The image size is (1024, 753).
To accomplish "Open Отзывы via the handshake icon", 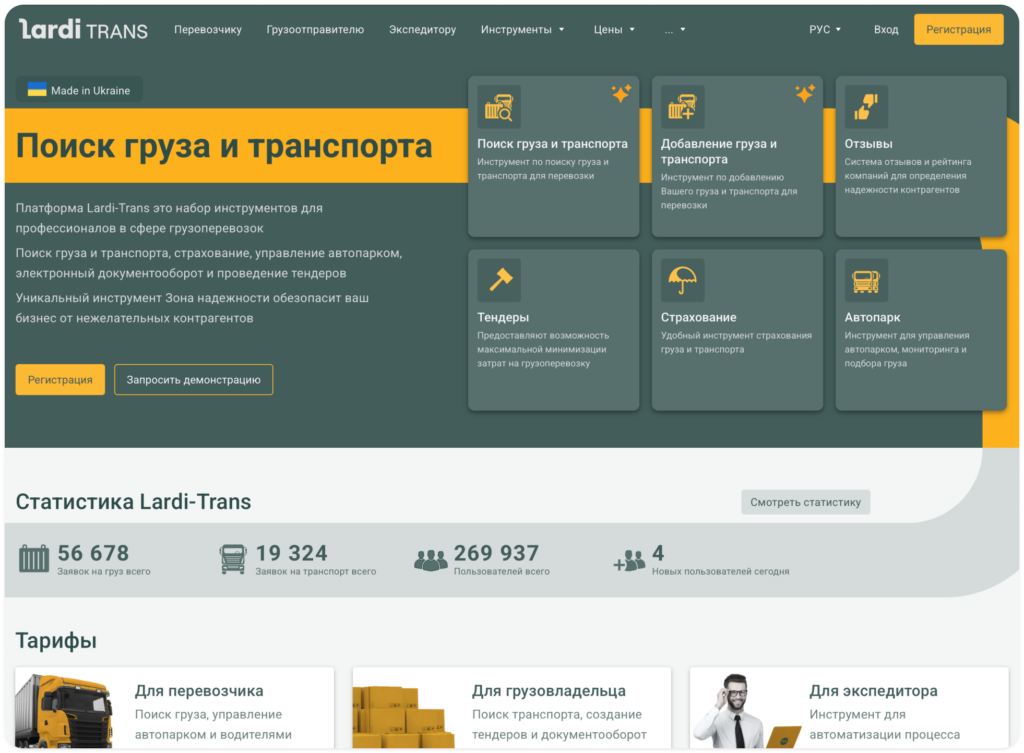I will [x=868, y=105].
